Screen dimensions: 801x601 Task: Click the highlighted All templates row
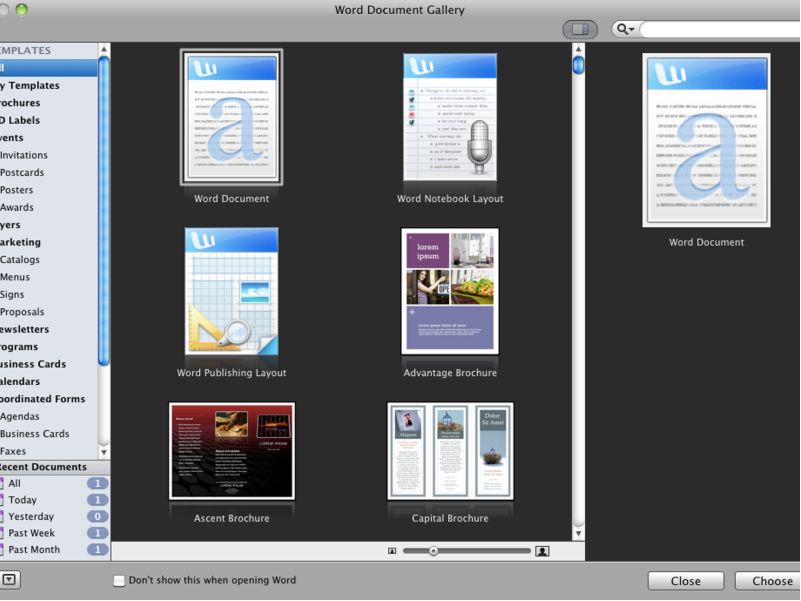(49, 67)
